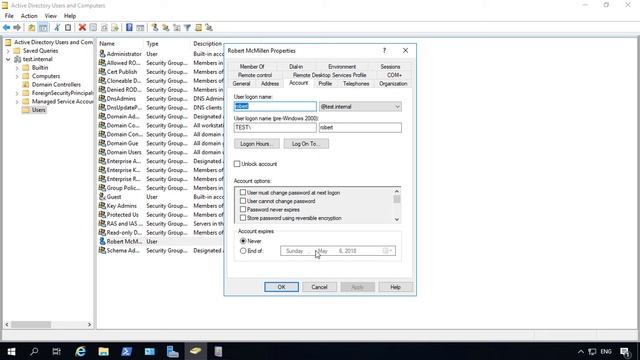640x360 pixels.
Task: Open the Action menu
Action: [x=29, y=16]
